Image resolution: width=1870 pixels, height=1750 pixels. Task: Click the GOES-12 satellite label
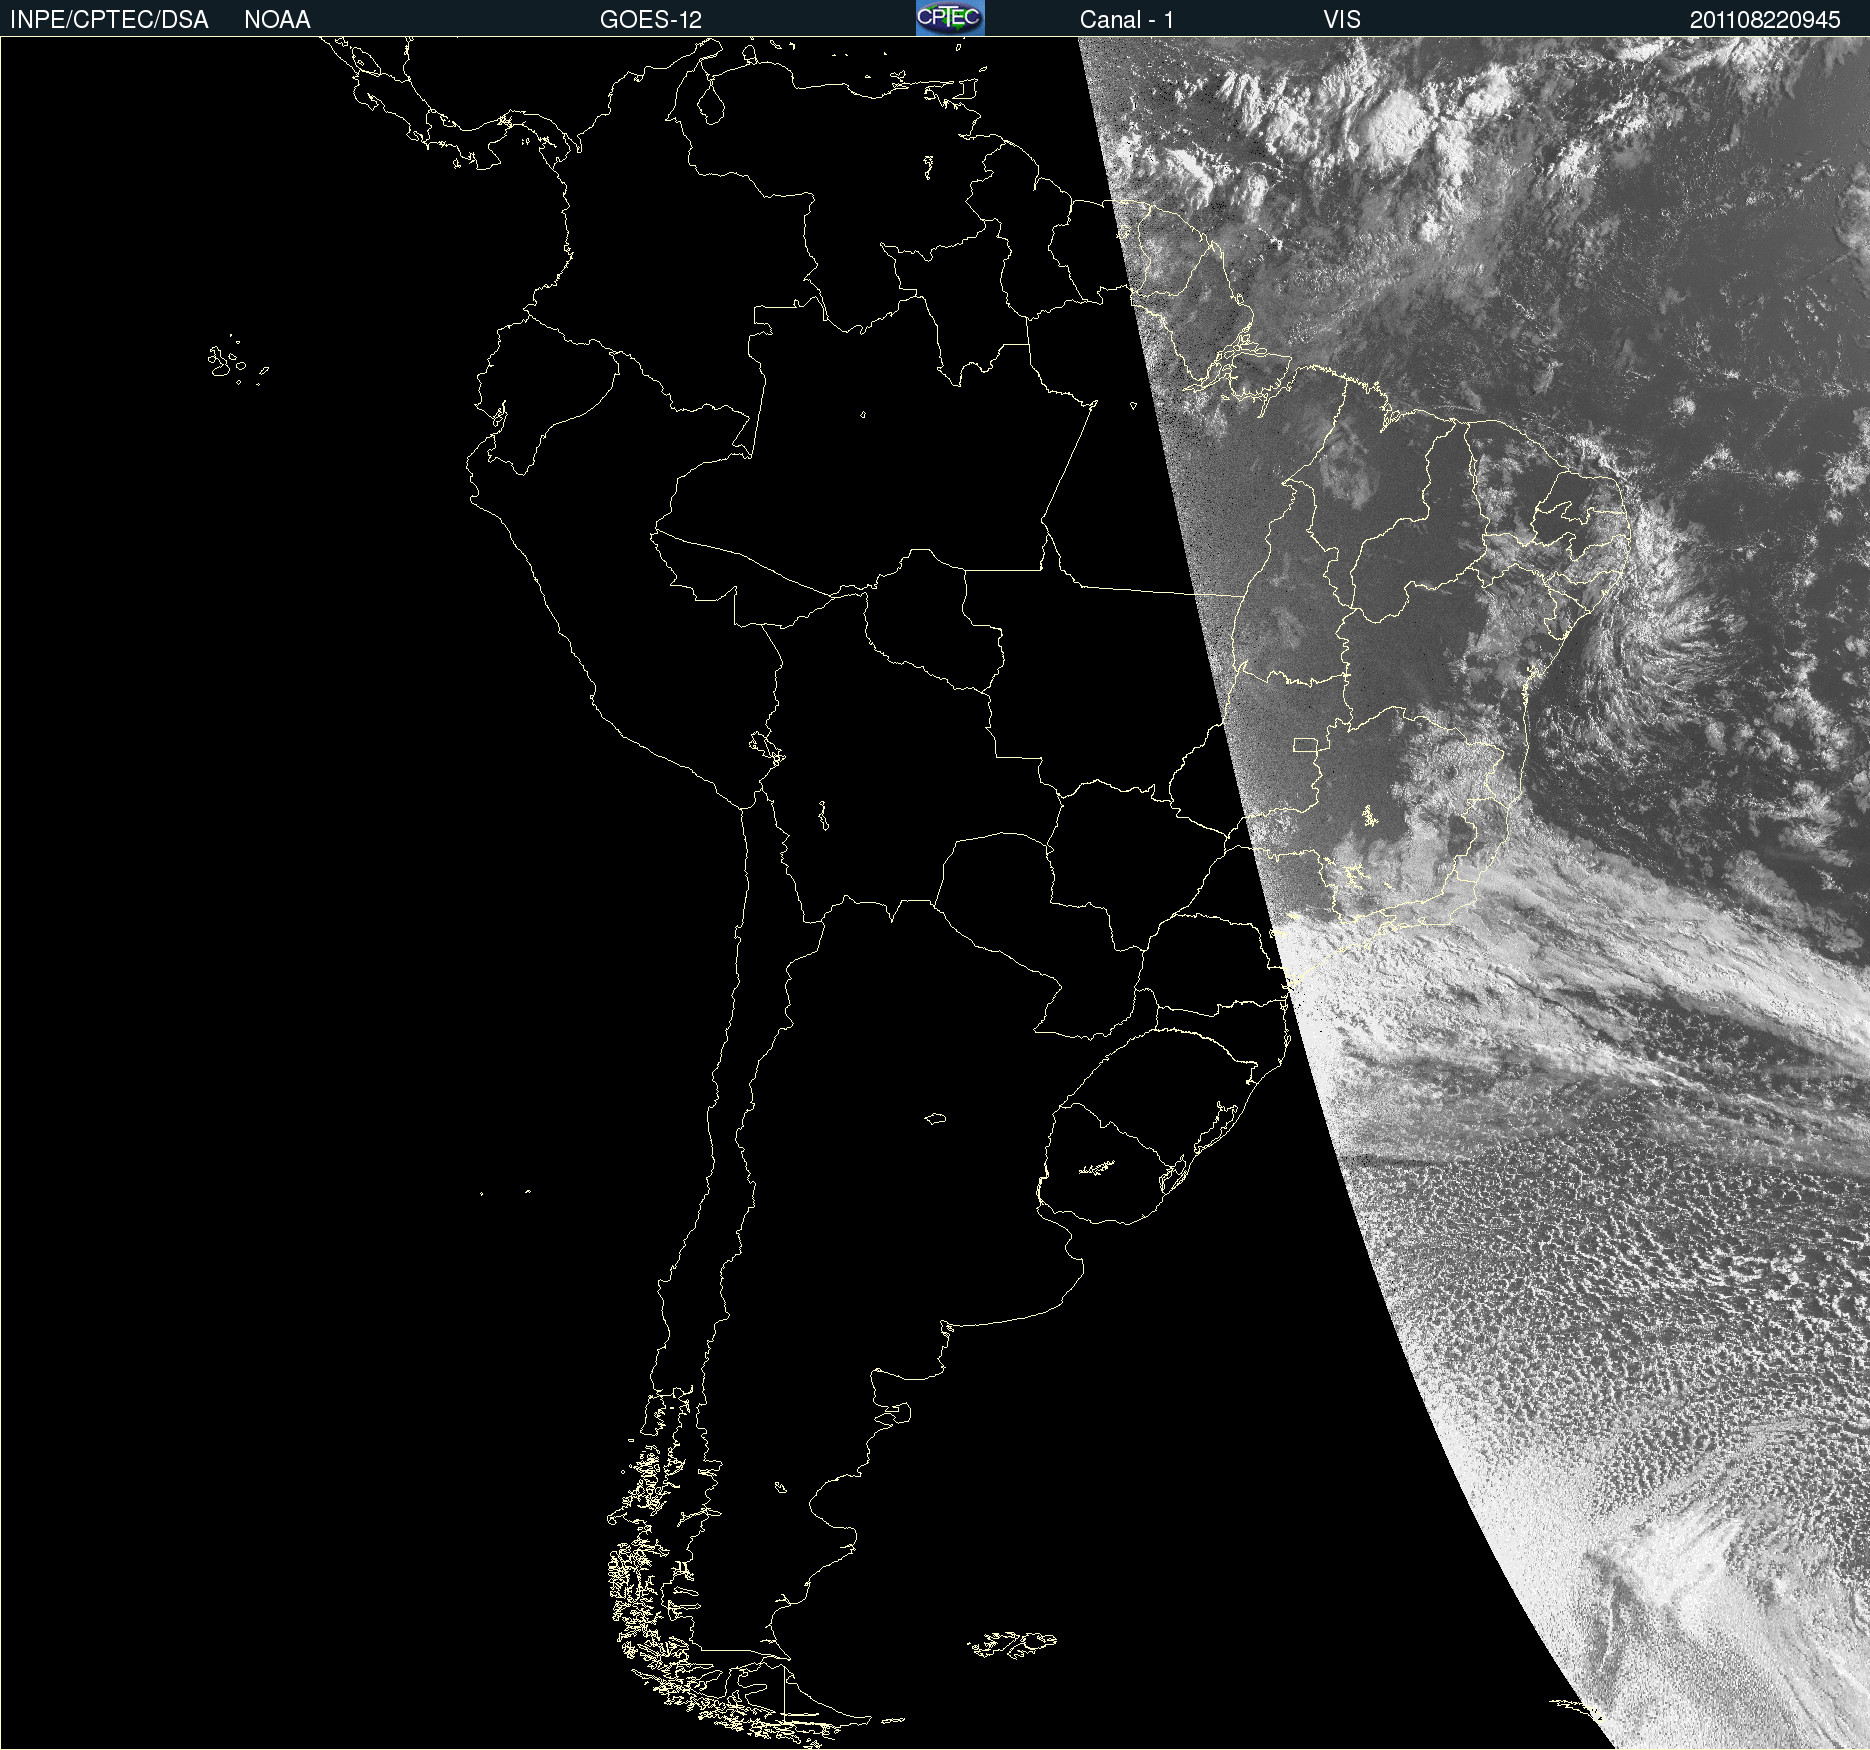point(651,20)
